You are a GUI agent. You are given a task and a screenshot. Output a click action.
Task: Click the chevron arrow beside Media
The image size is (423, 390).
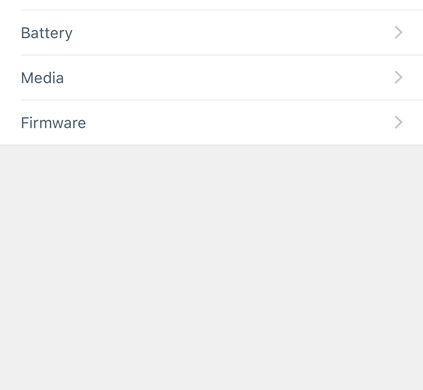pyautogui.click(x=398, y=77)
